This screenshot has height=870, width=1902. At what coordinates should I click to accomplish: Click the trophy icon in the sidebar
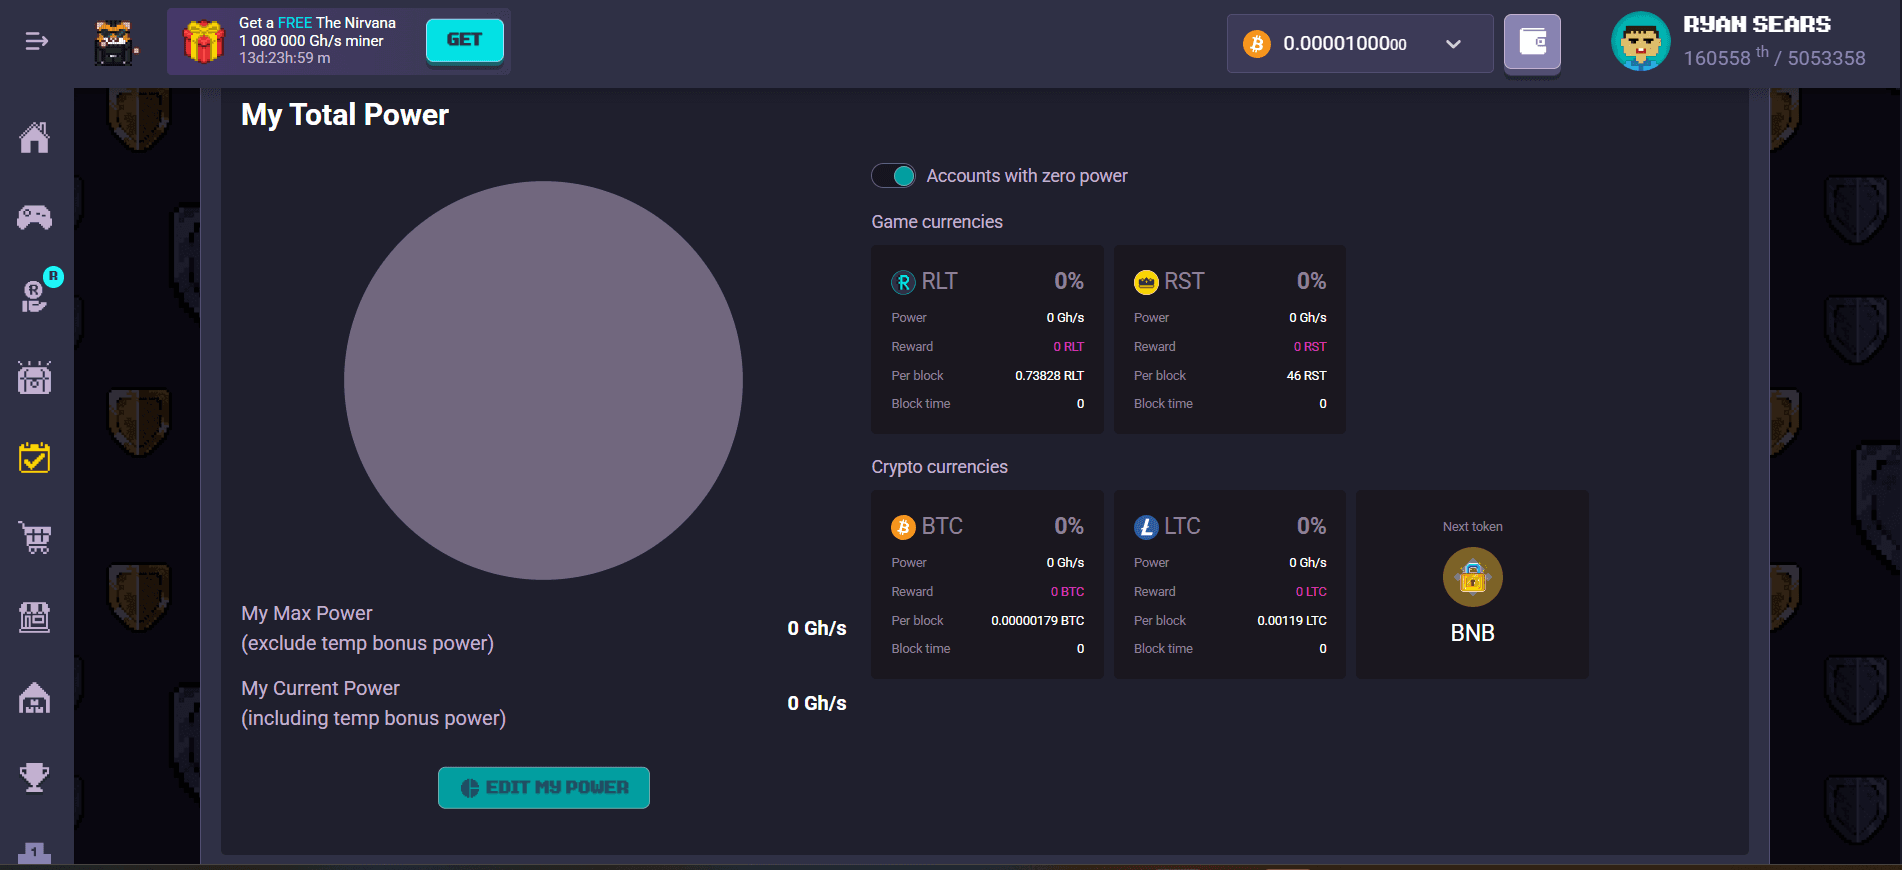[35, 777]
